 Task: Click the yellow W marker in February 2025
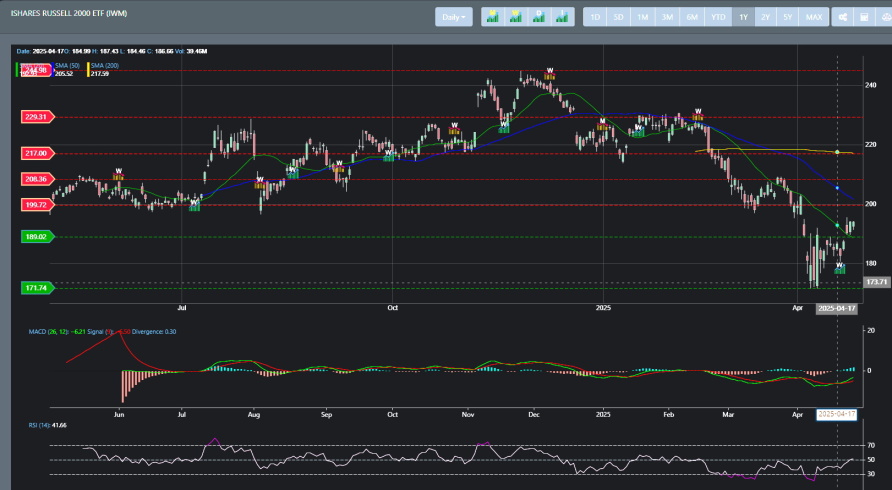[x=698, y=114]
